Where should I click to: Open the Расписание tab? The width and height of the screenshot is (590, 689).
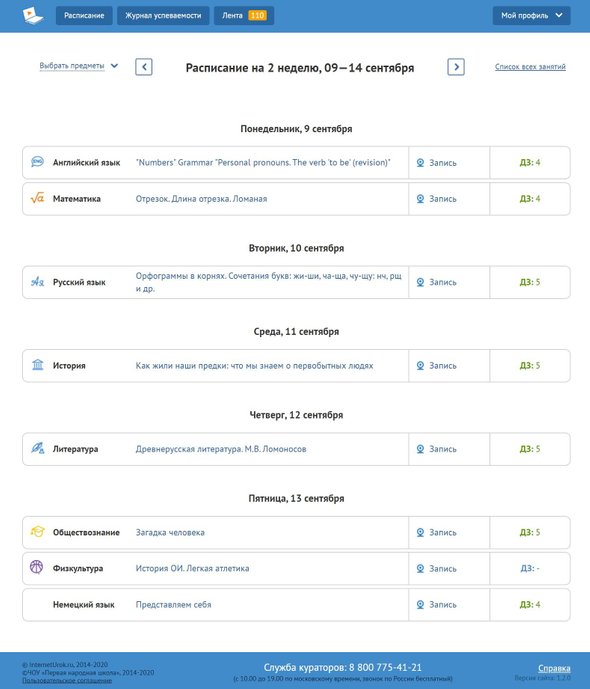(84, 15)
